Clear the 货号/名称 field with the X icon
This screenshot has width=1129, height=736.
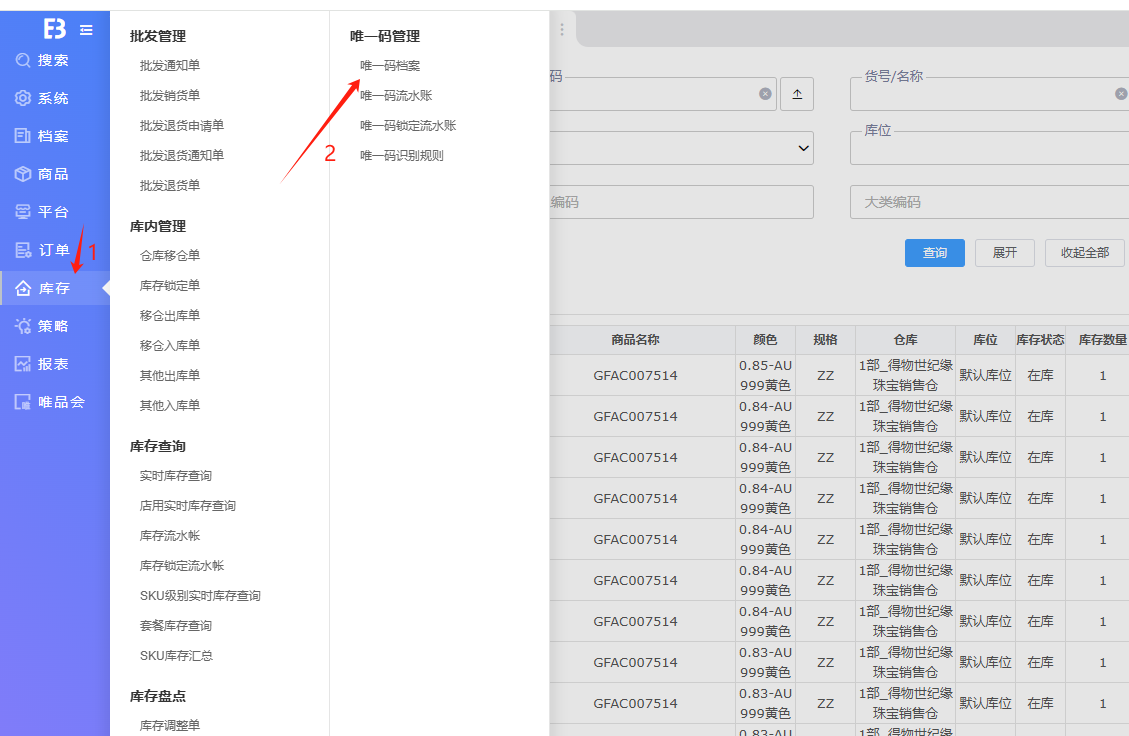click(1121, 94)
